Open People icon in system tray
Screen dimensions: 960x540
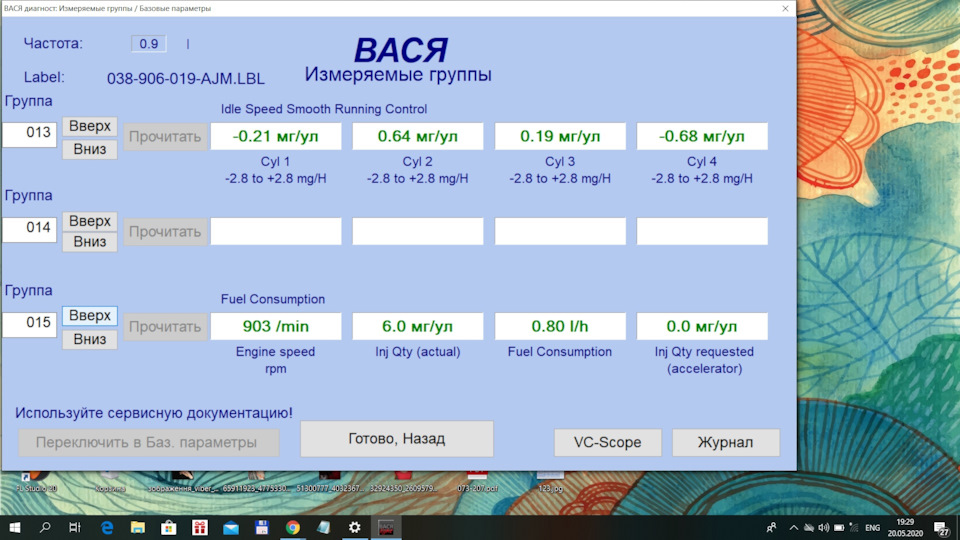(x=771, y=527)
